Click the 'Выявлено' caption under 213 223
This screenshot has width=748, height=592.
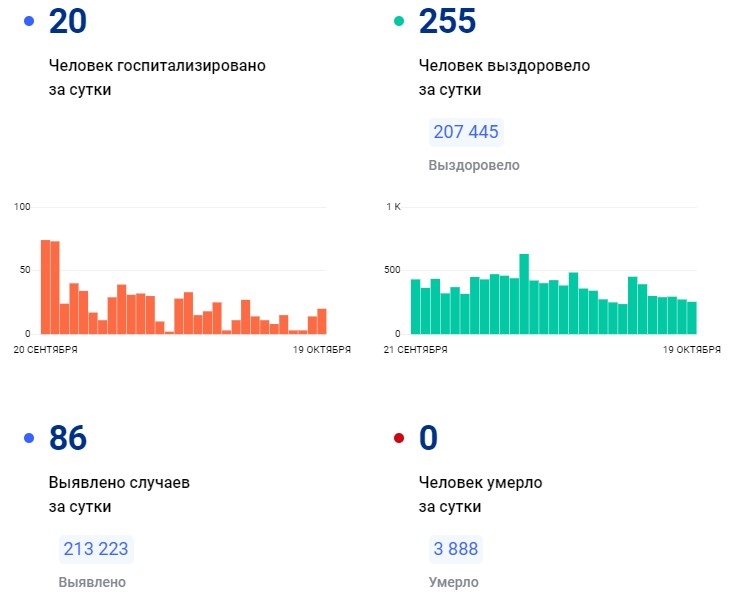tap(92, 582)
